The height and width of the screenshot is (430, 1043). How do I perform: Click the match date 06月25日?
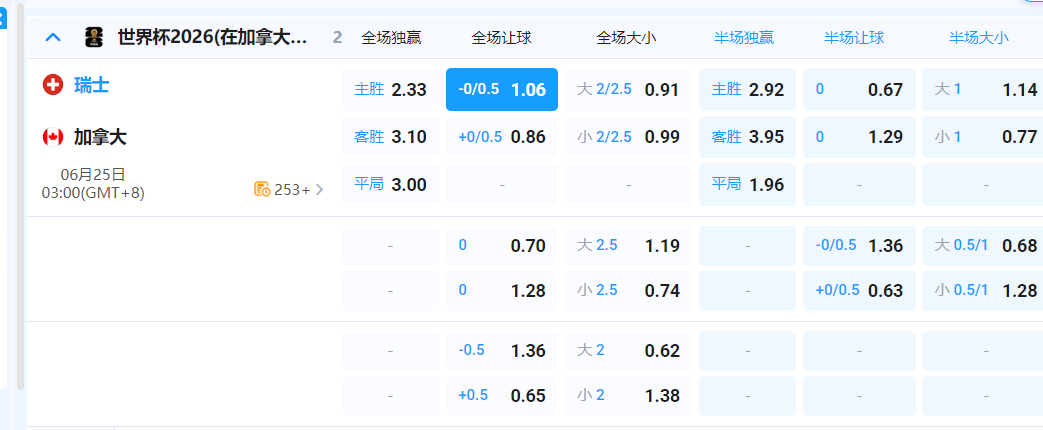coord(93,175)
